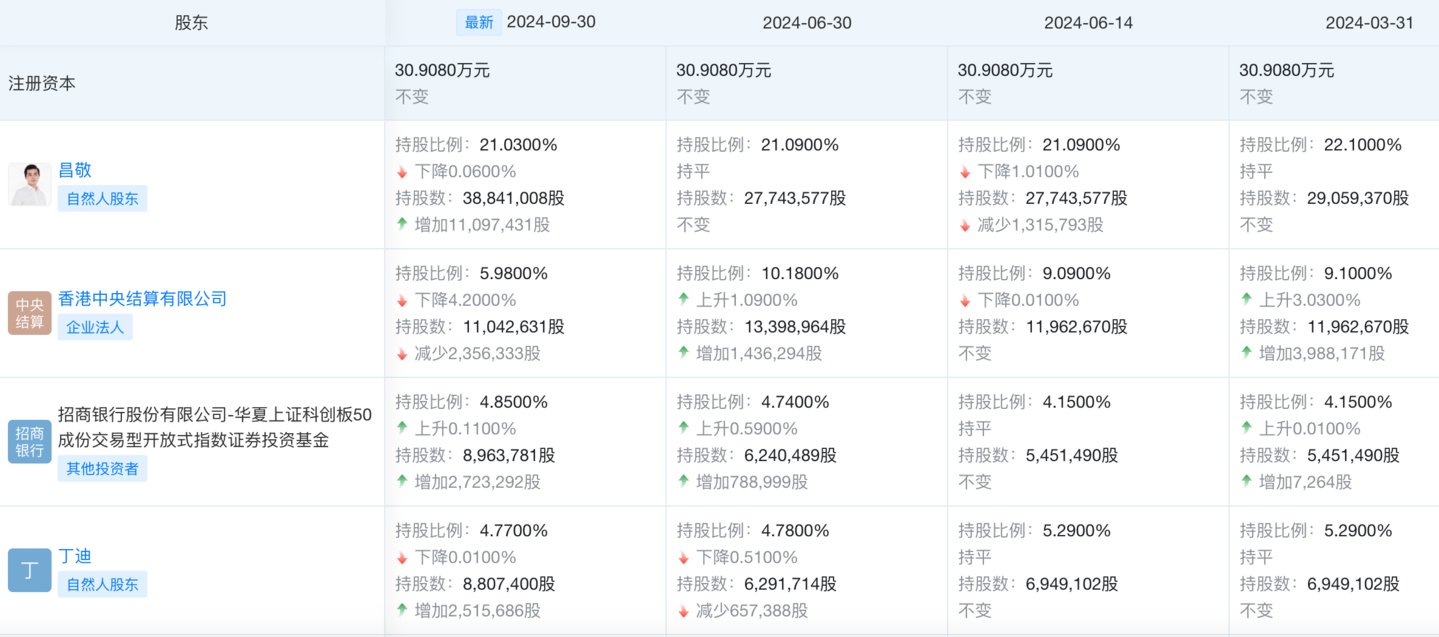Open shareholder 昌敬's name link
This screenshot has height=637, width=1439.
[75, 170]
